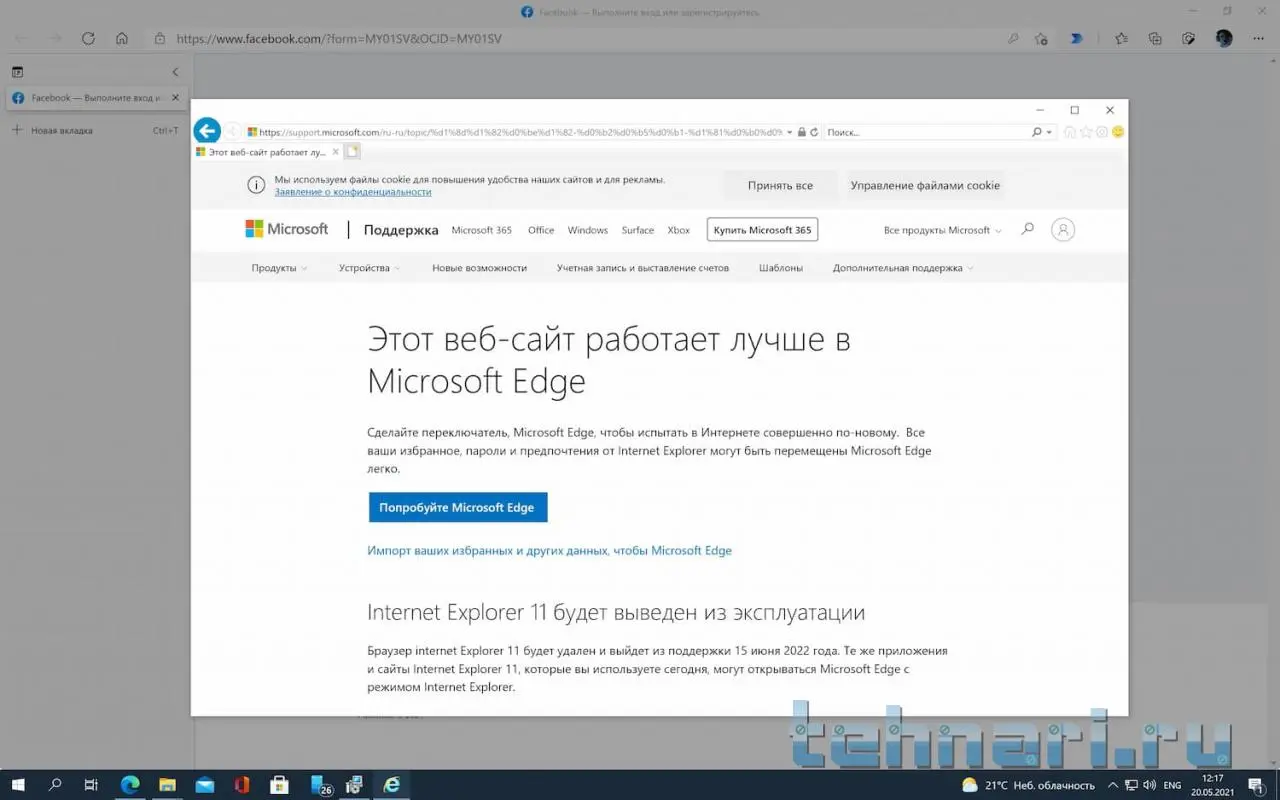Open Internet Explorer favorites star

click(x=1086, y=132)
